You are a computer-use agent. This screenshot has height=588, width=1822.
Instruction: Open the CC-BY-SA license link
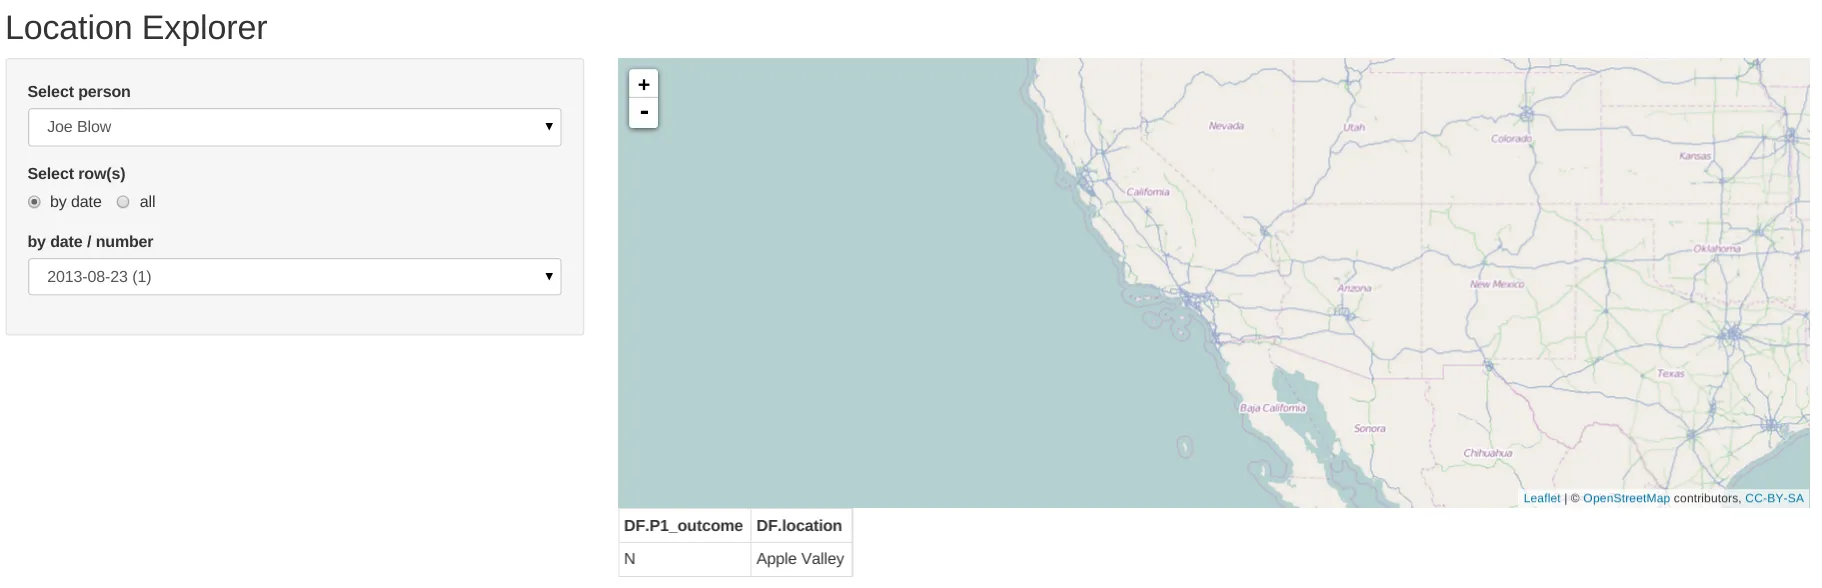pyautogui.click(x=1774, y=498)
